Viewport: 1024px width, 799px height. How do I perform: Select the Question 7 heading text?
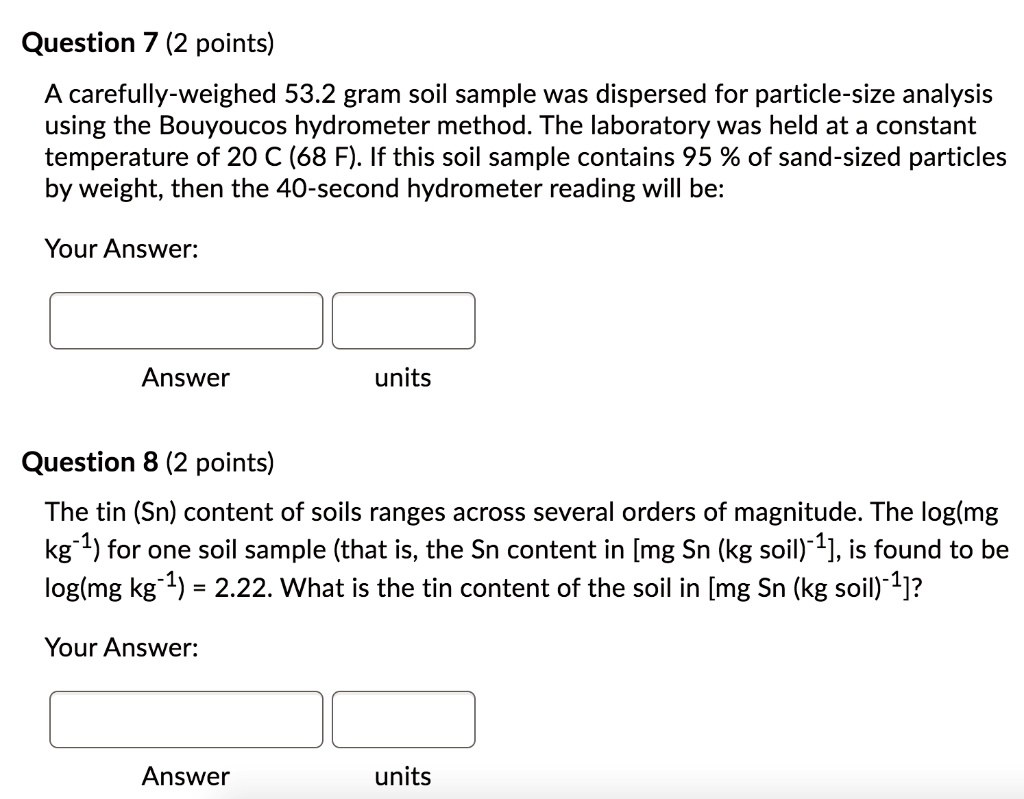click(x=88, y=42)
